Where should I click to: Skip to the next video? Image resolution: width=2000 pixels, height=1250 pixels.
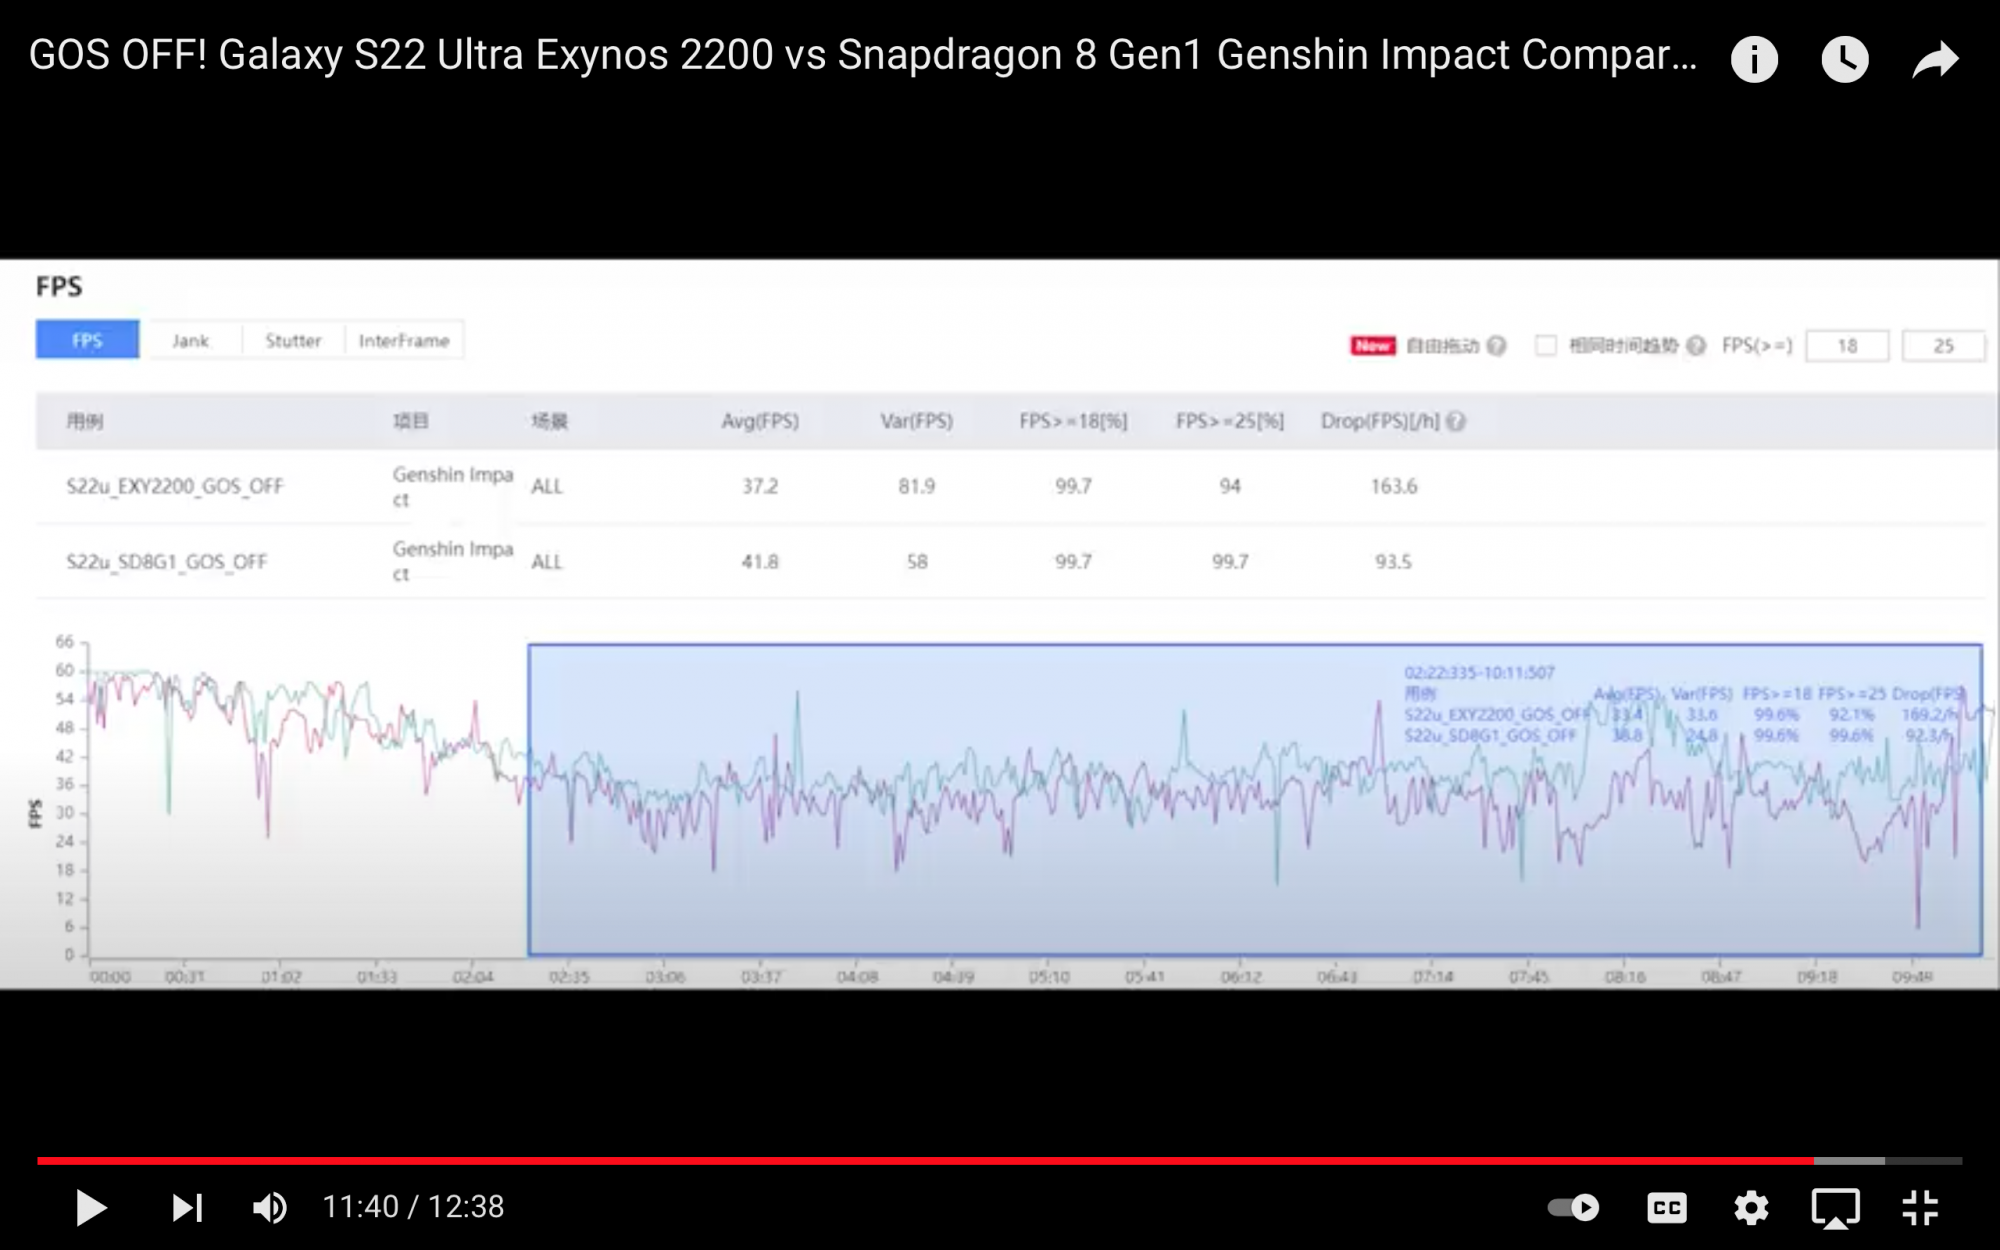[187, 1207]
